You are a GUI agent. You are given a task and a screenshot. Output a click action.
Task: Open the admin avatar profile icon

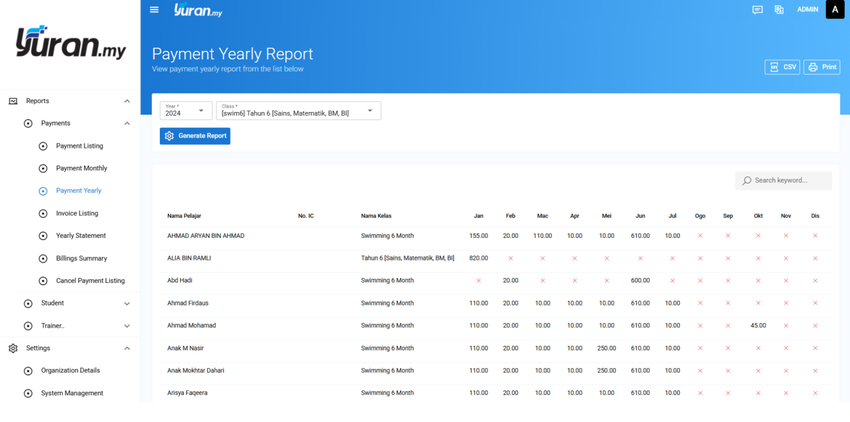click(x=835, y=9)
